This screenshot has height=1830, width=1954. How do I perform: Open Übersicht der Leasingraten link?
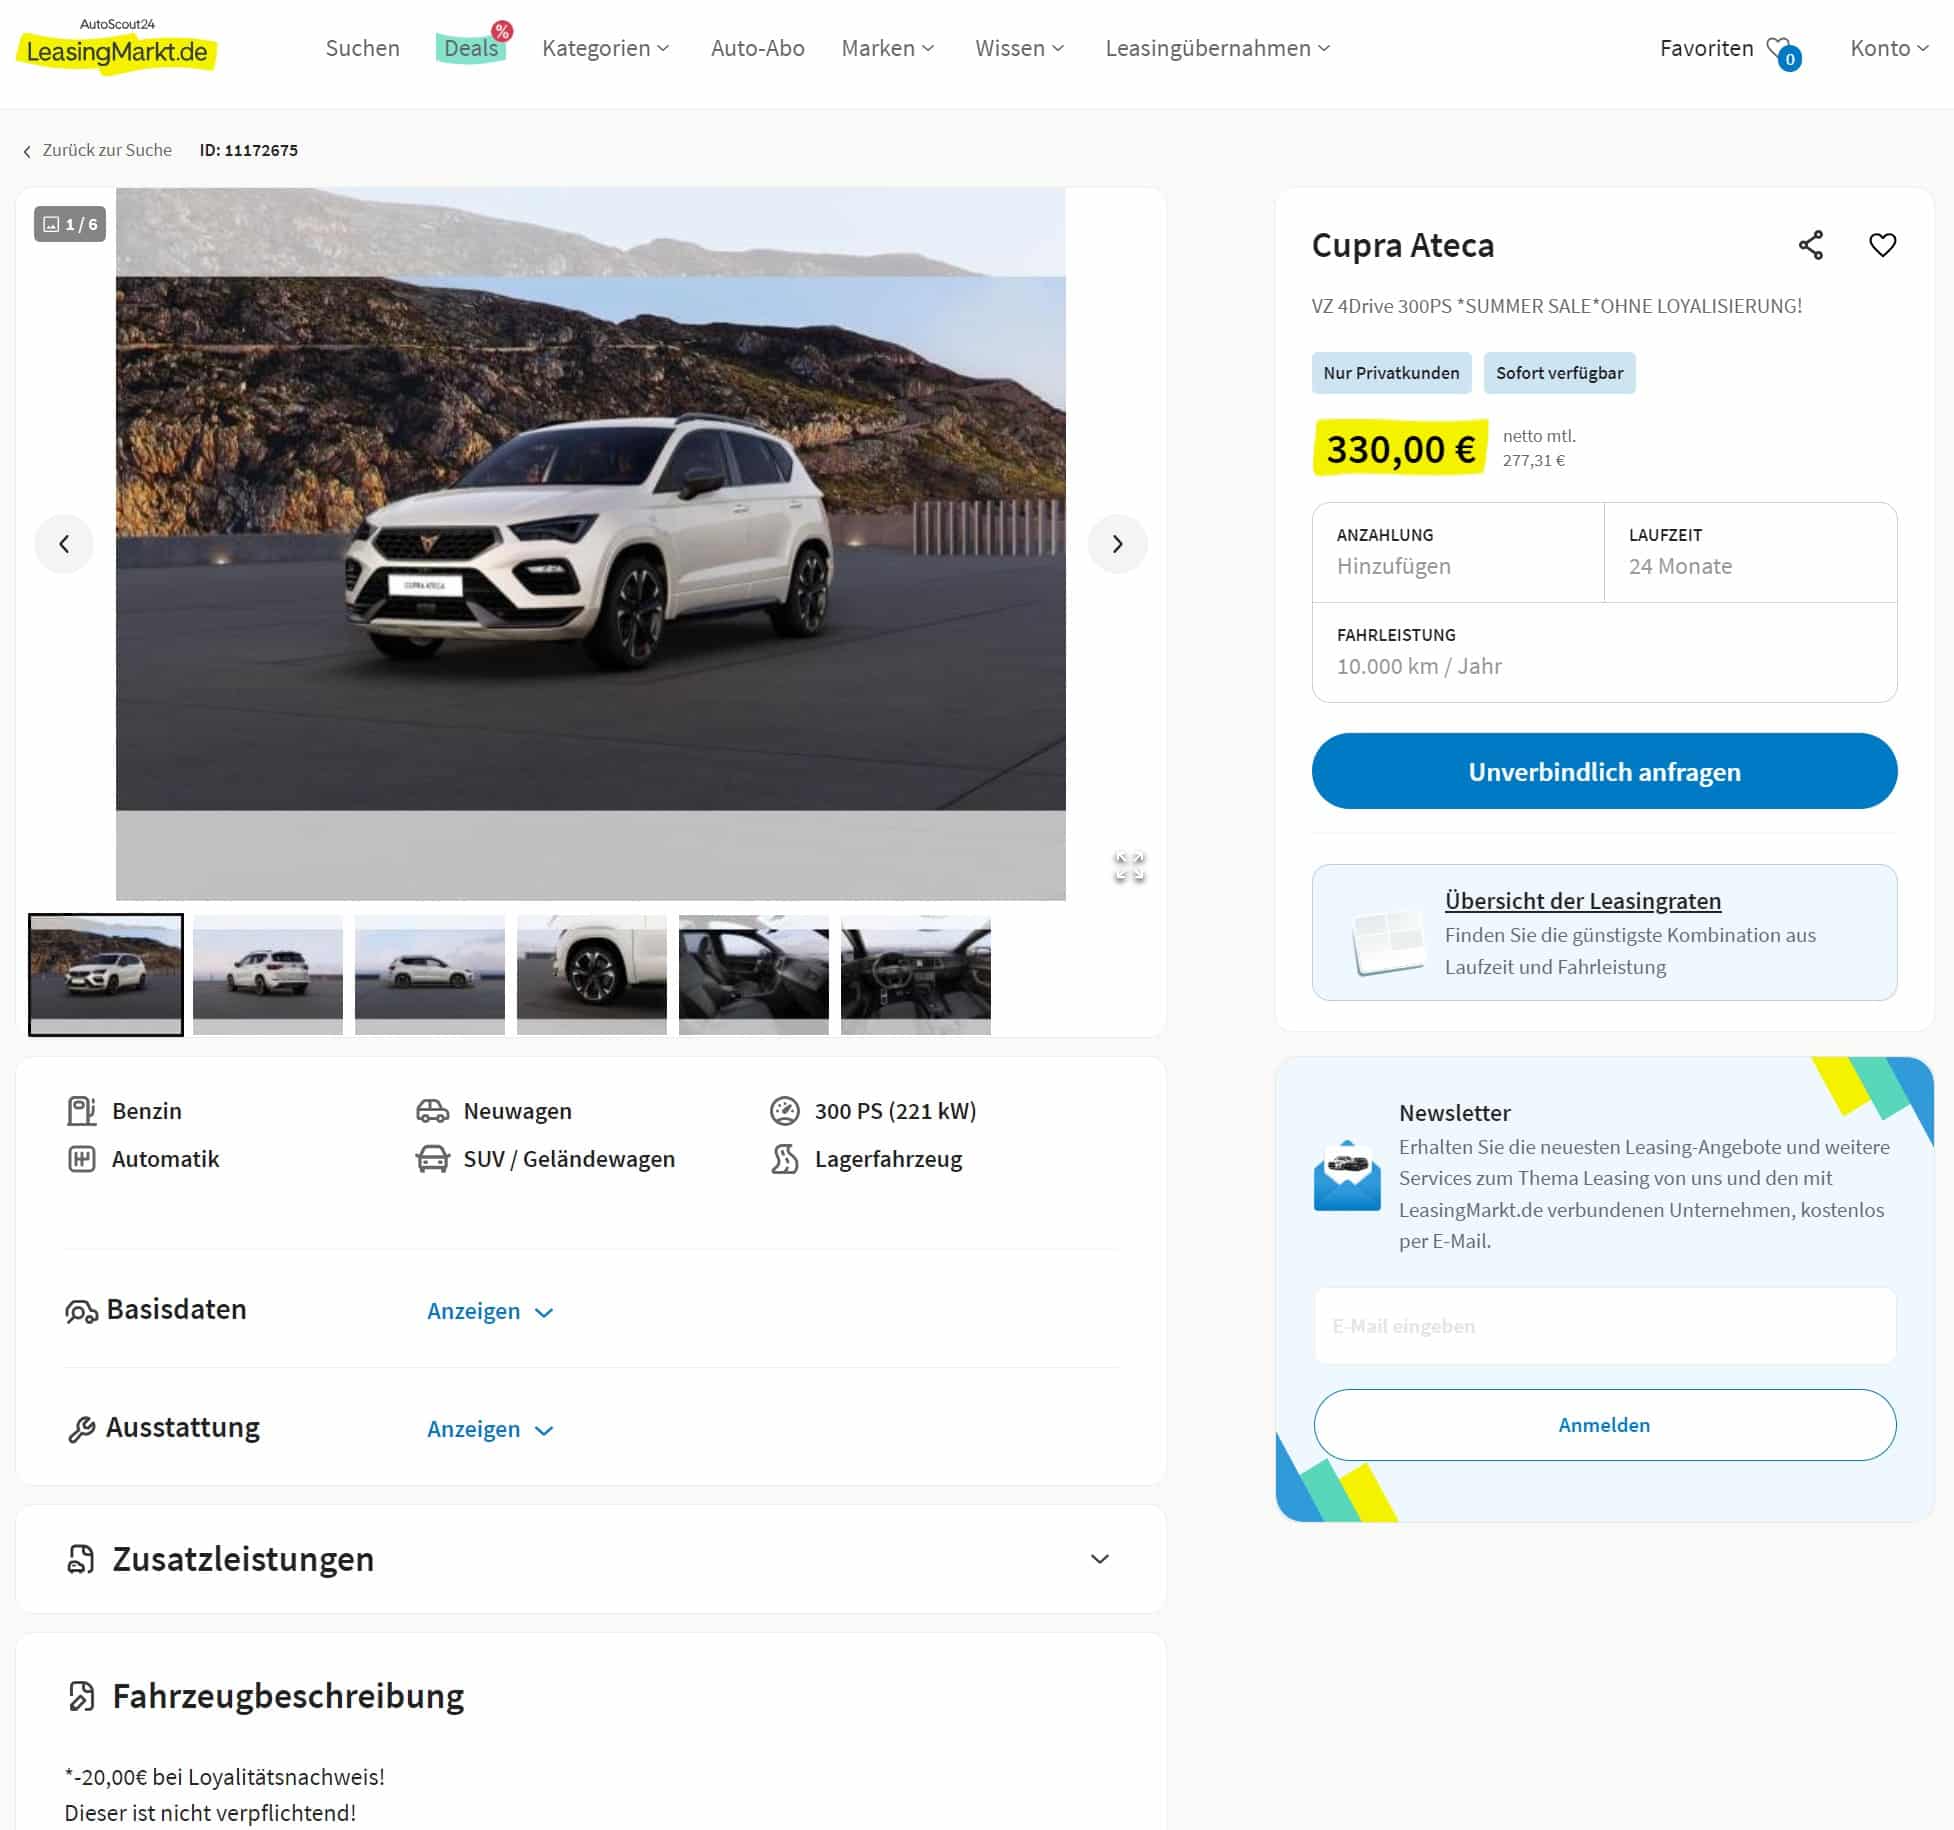(1582, 901)
